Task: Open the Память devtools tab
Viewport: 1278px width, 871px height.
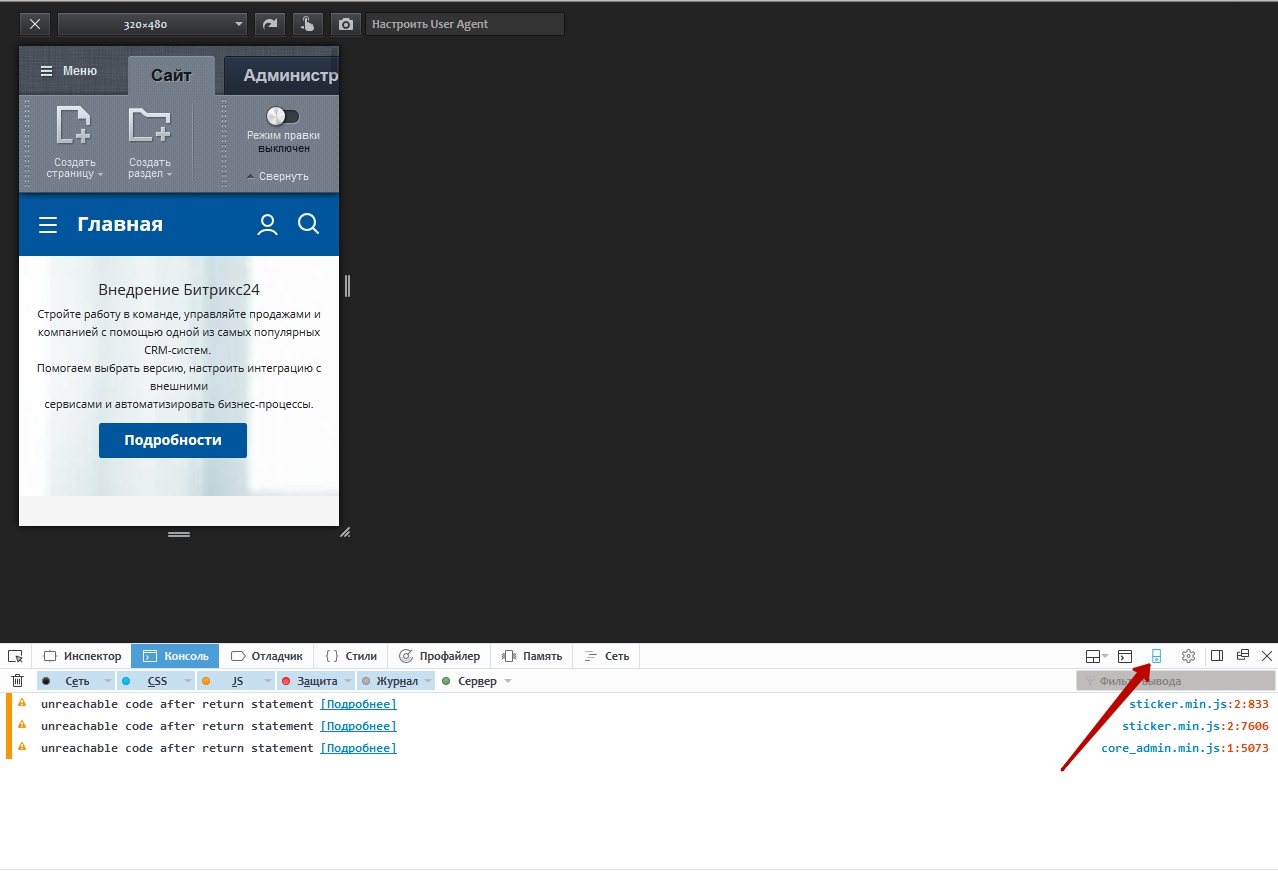Action: click(x=532, y=656)
